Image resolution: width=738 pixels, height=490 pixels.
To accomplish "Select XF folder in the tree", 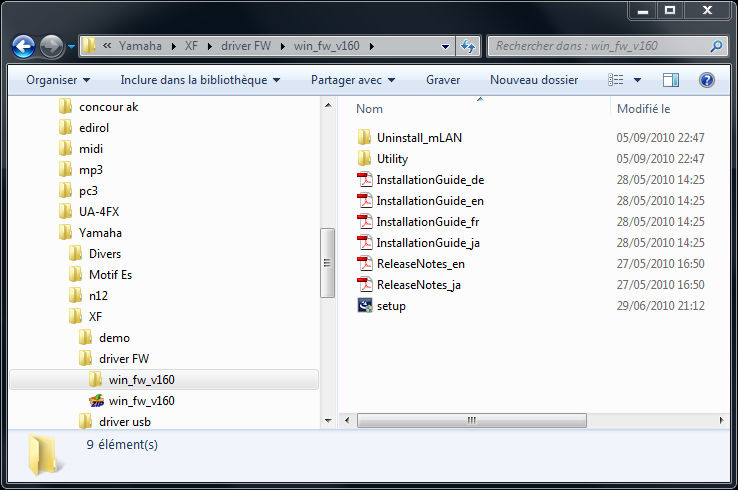I will [95, 316].
